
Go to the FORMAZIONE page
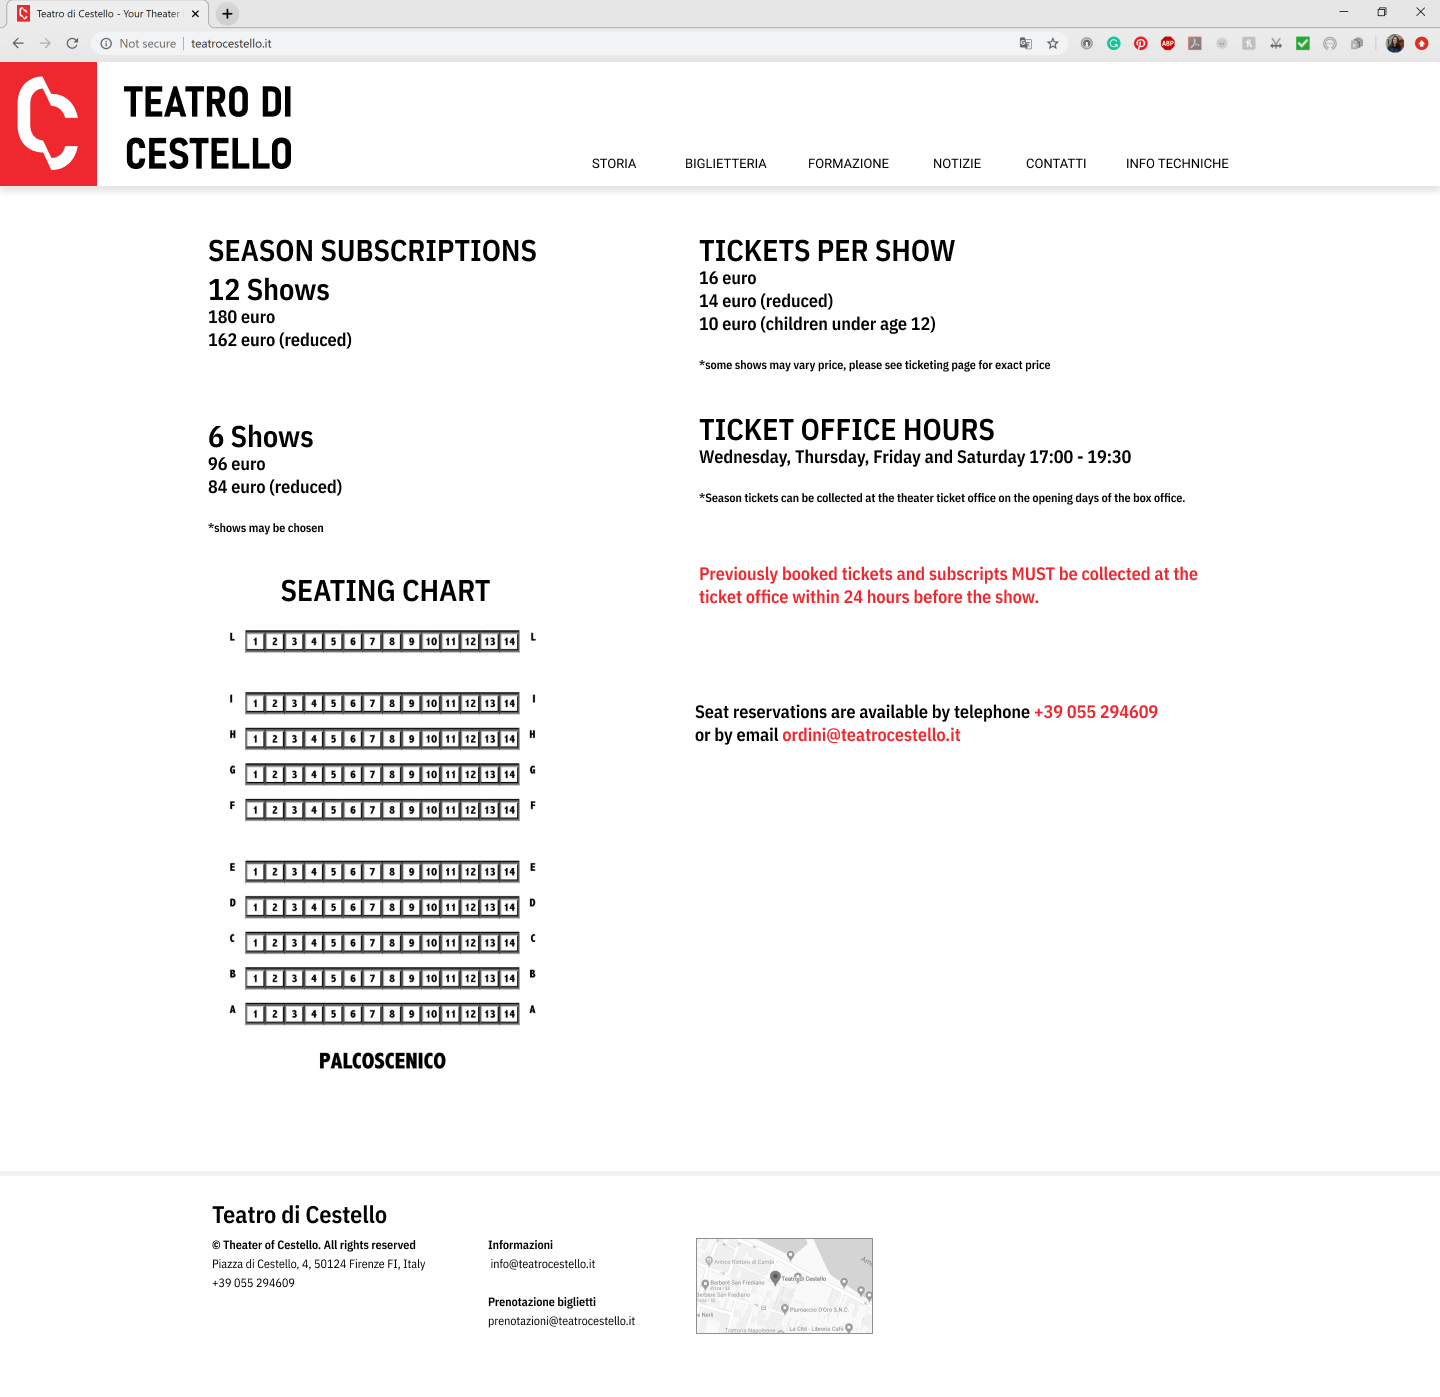848,163
